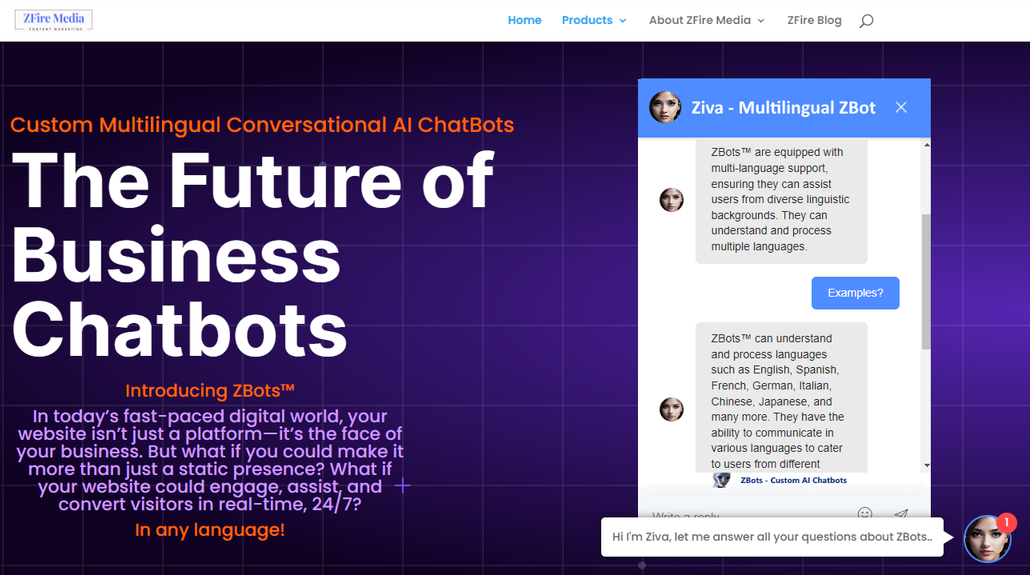The height and width of the screenshot is (575, 1030).
Task: Click 'Custom Multilingual Conversational AI ChatBots' heading
Action: (x=262, y=125)
